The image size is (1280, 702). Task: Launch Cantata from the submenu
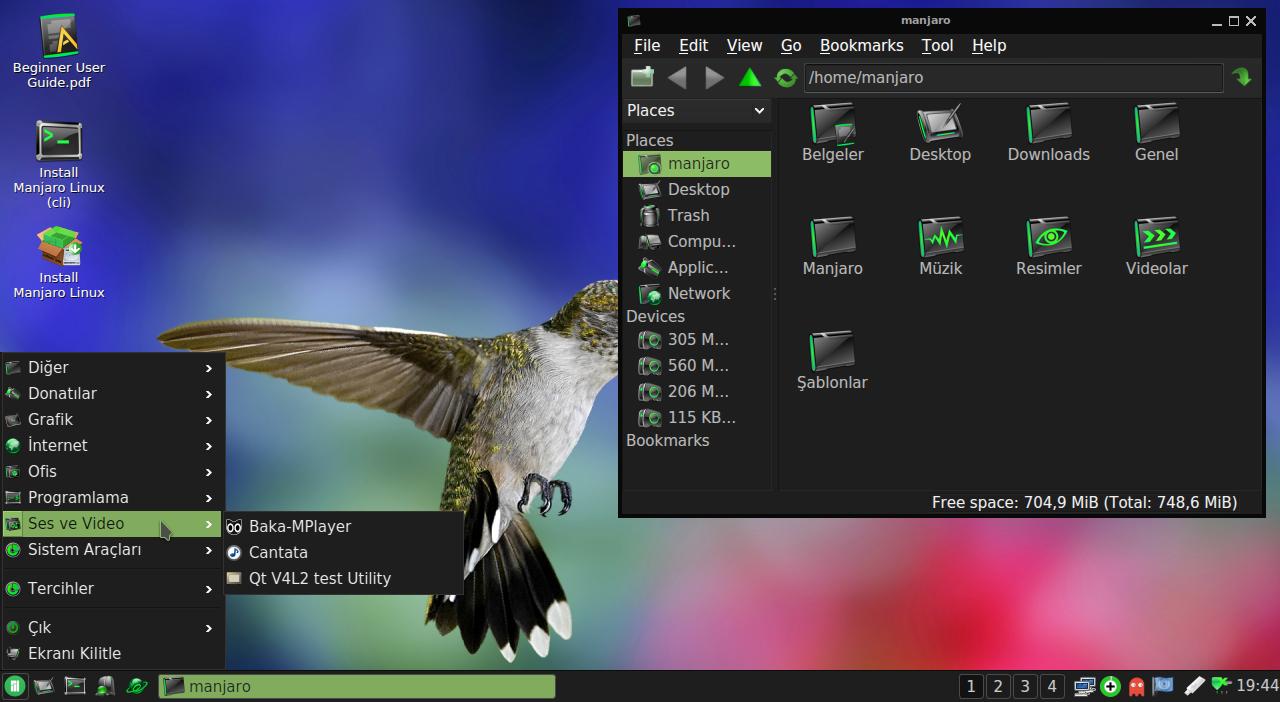pos(343,552)
